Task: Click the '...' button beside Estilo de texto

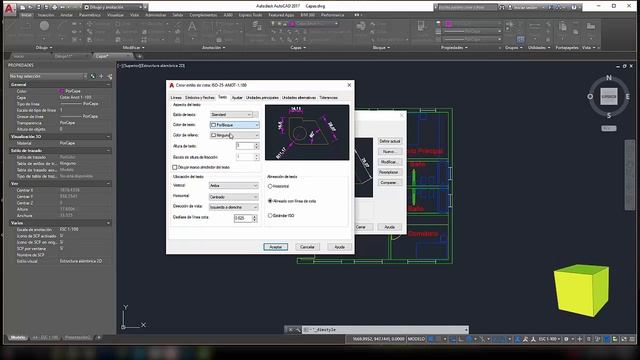Action: [256, 115]
